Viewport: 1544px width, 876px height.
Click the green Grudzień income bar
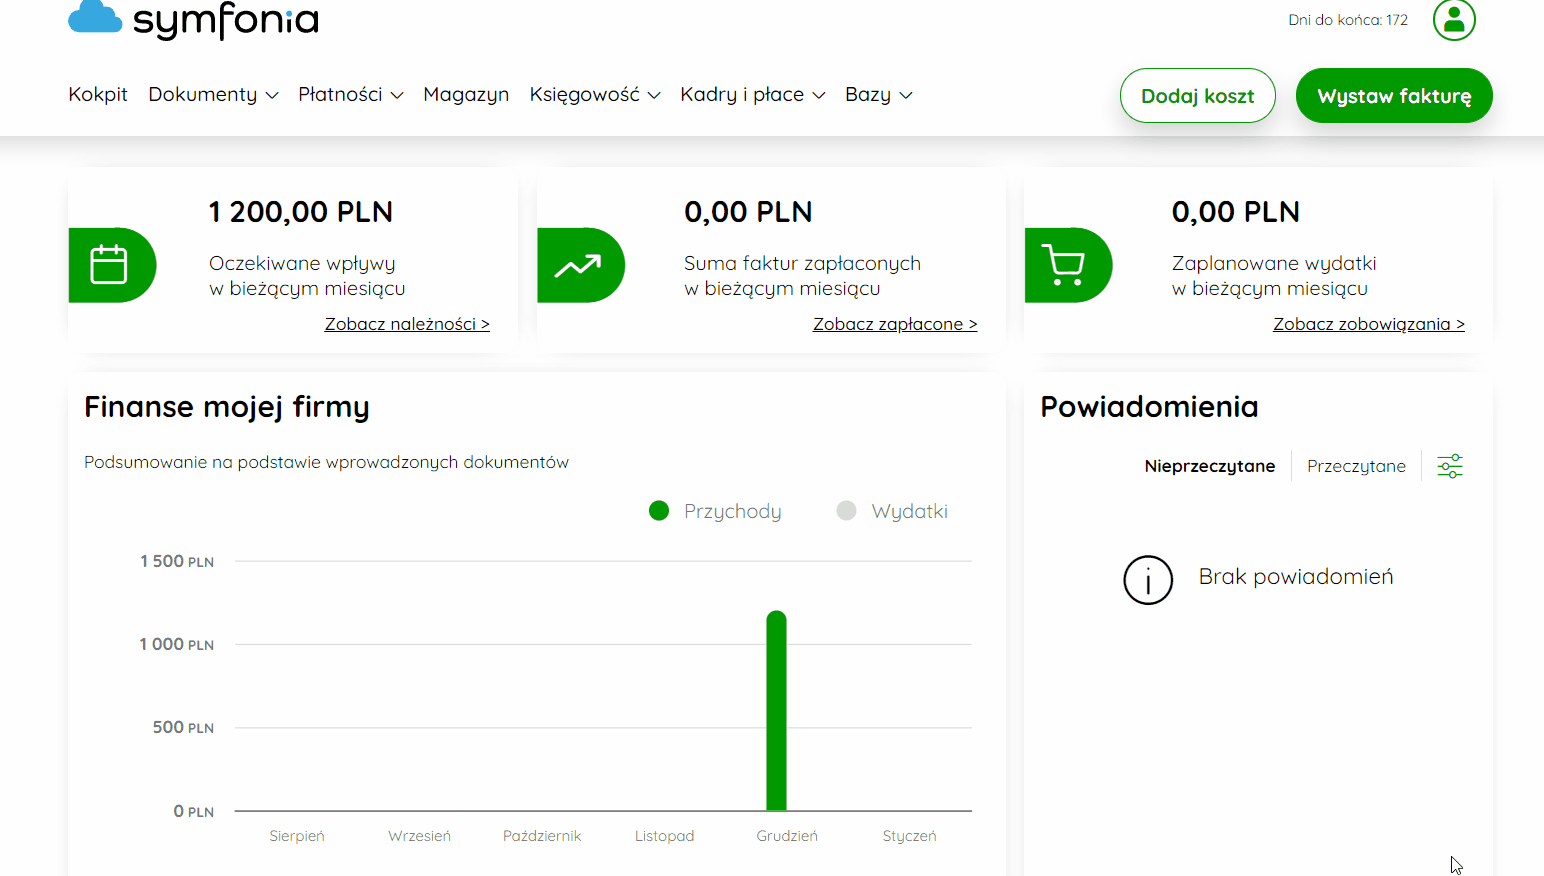(x=776, y=711)
